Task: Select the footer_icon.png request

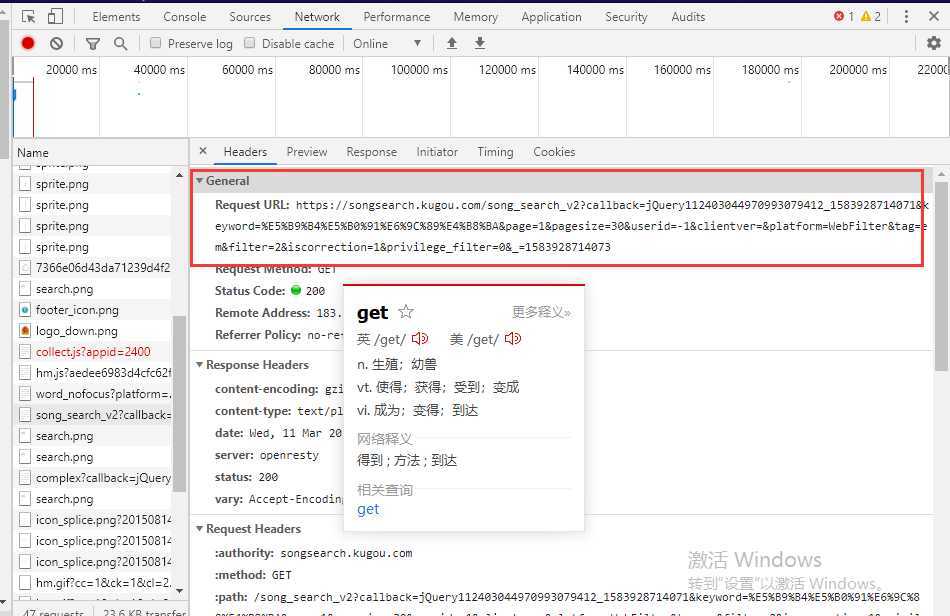Action: [x=94, y=310]
